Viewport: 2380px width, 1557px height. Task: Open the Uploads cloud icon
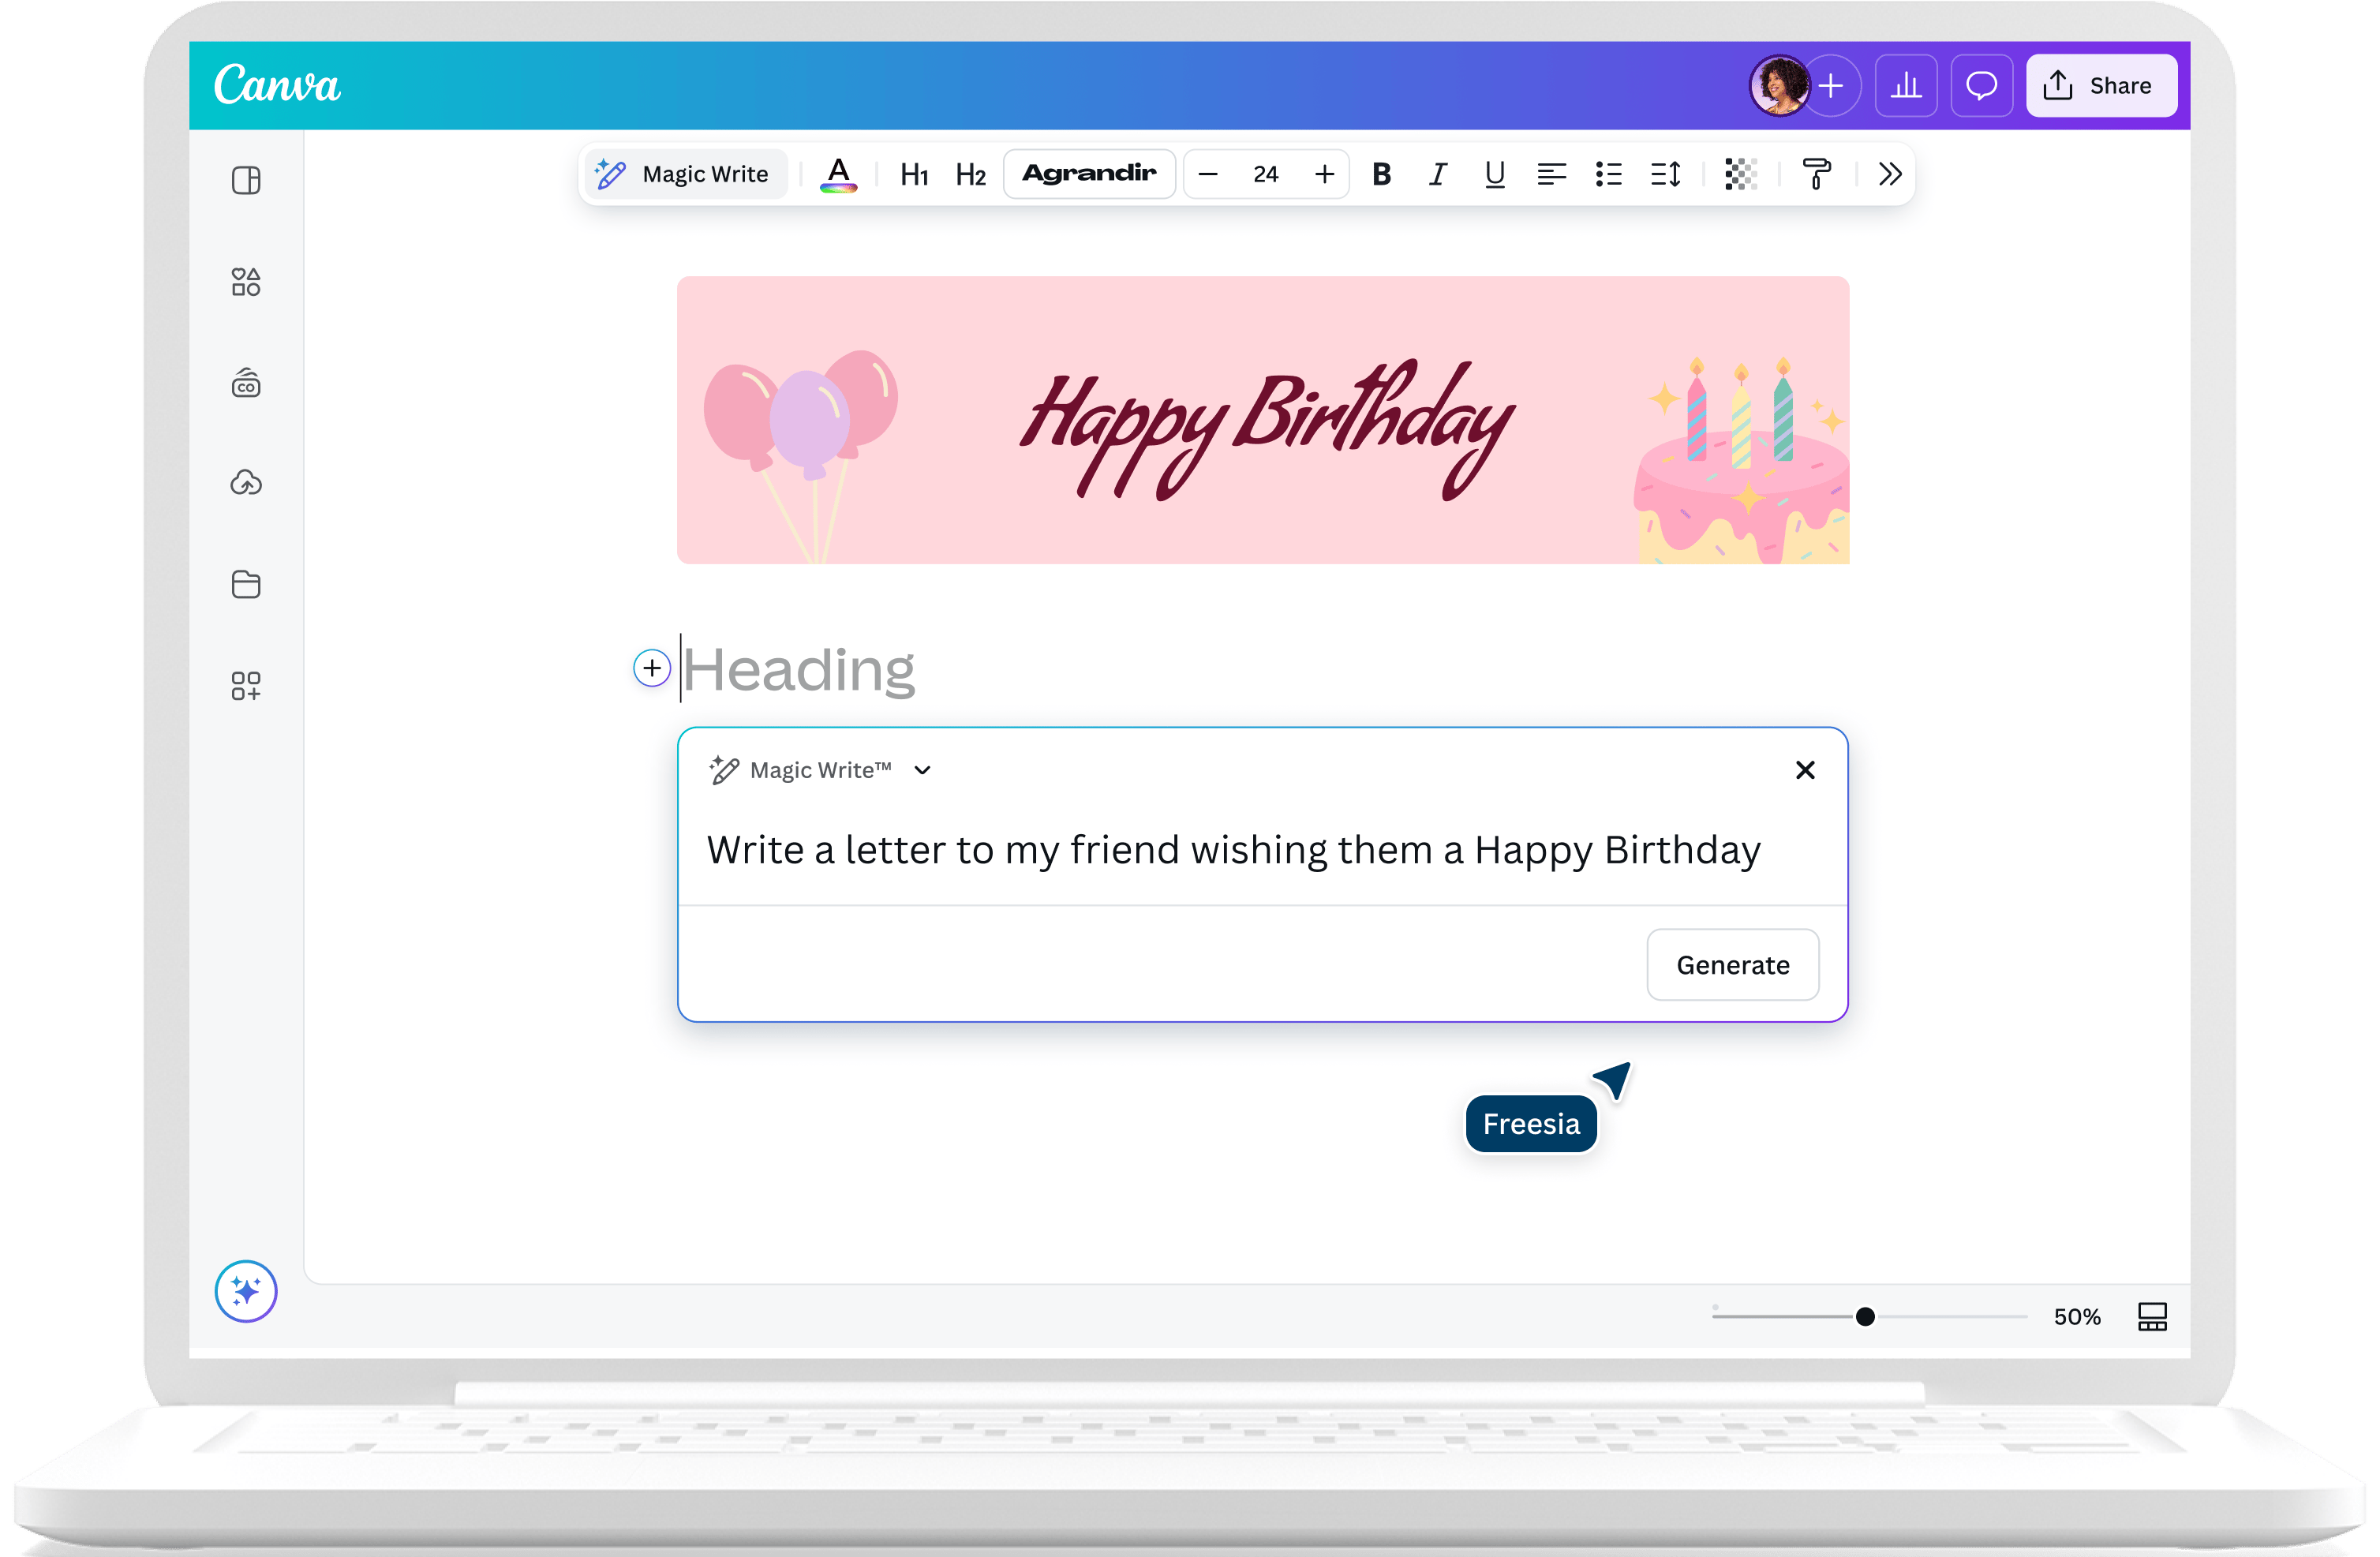pyautogui.click(x=246, y=484)
